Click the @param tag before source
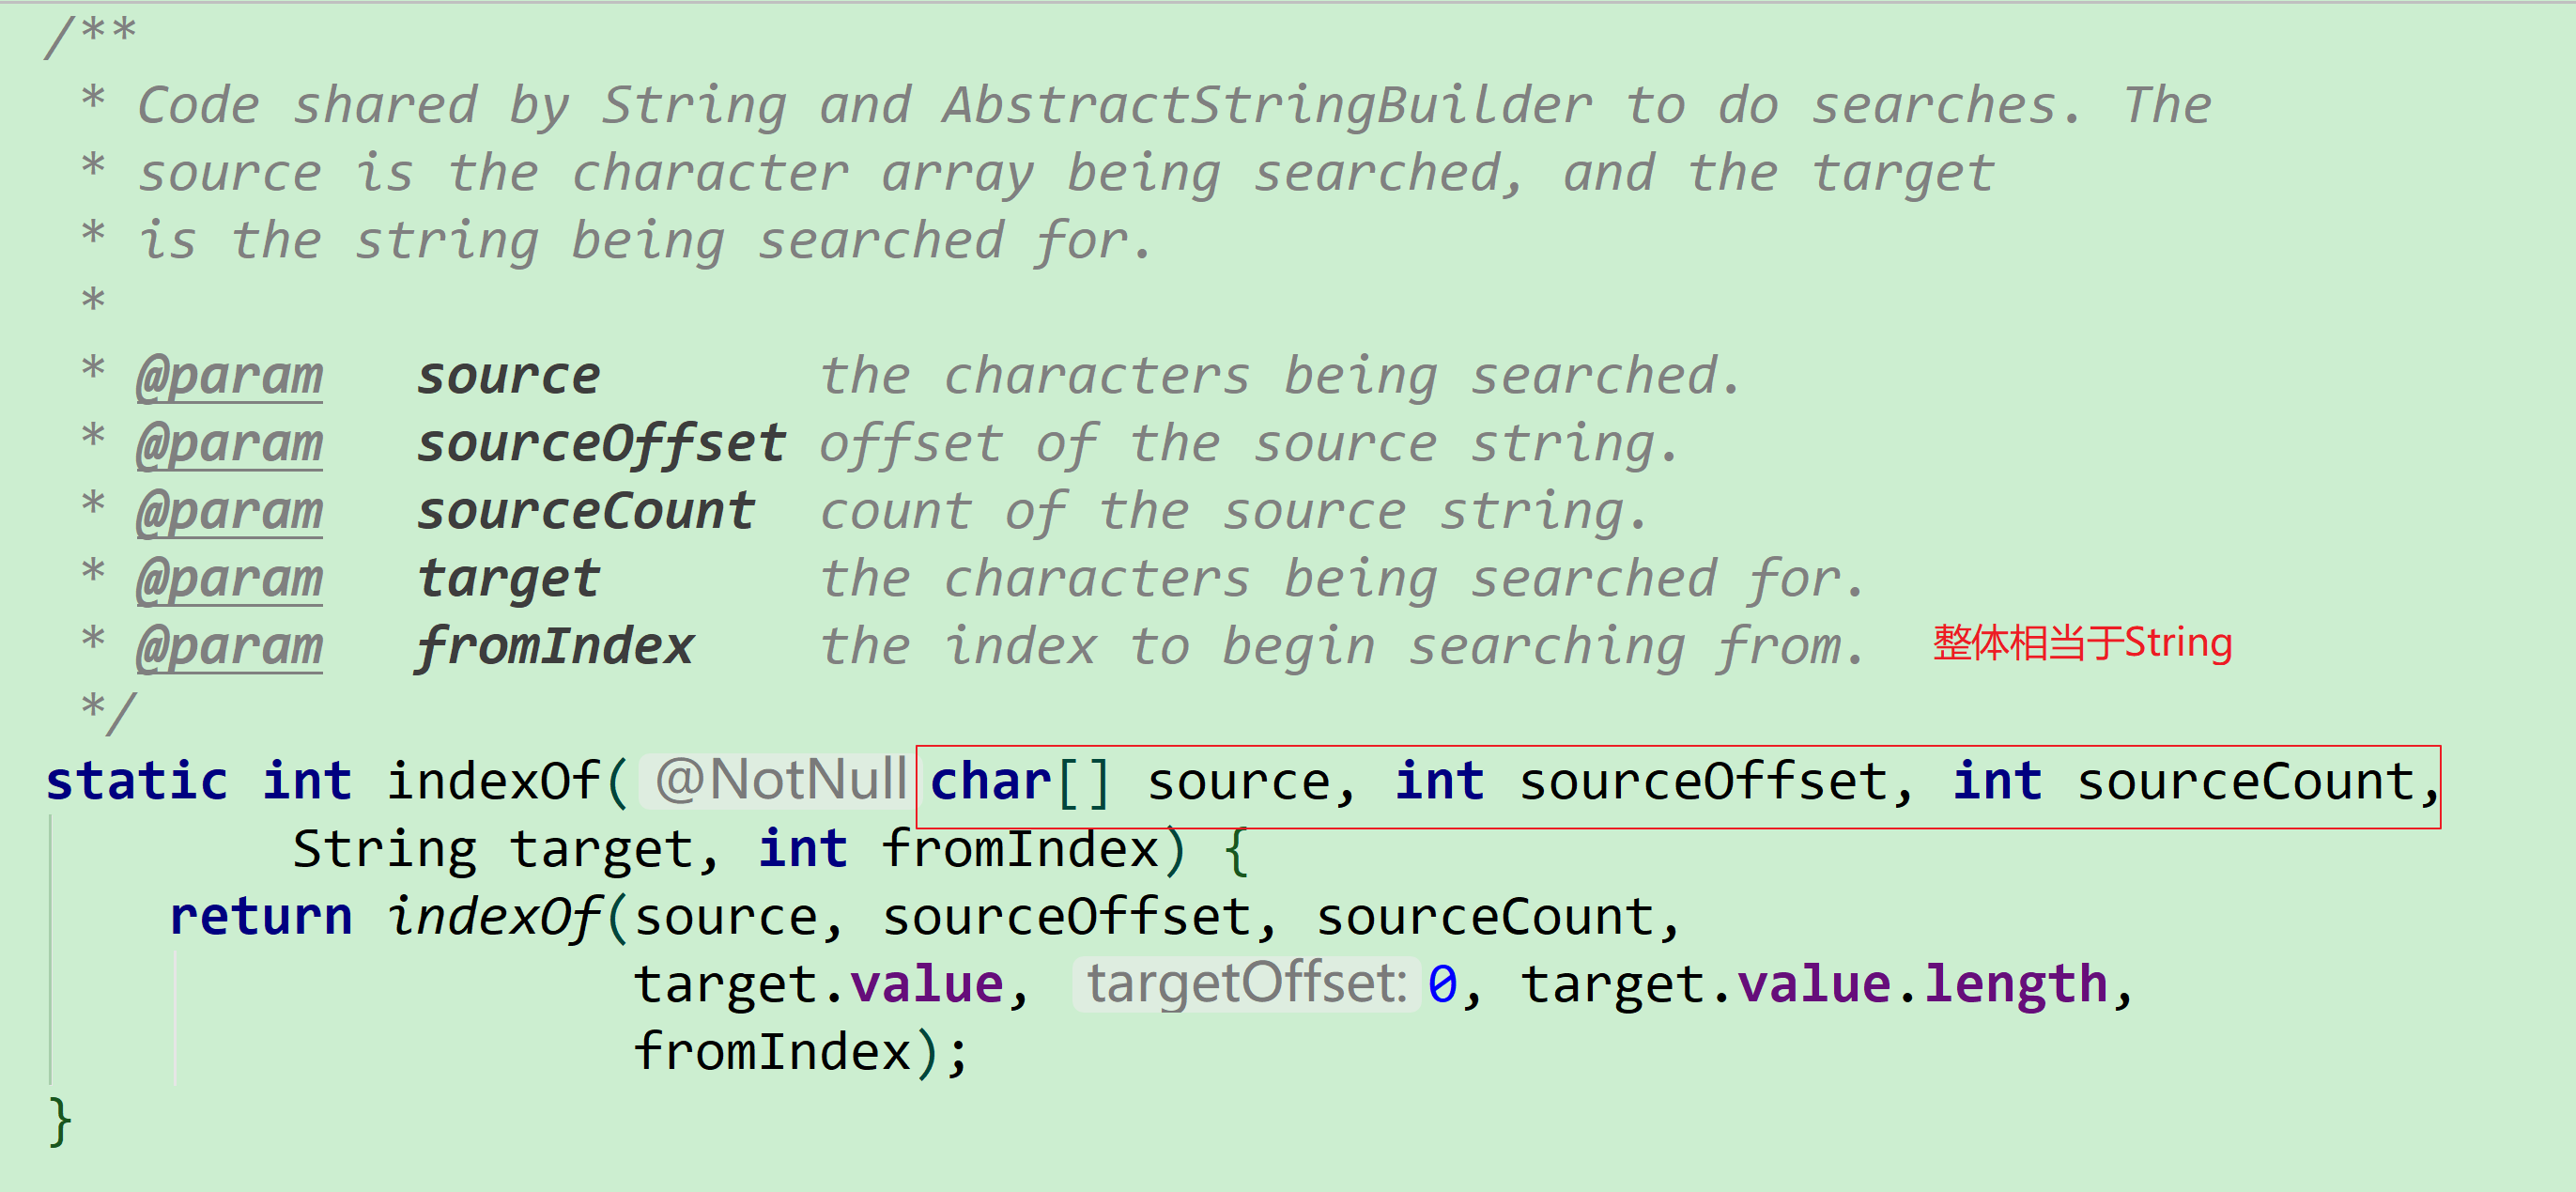 (x=229, y=377)
